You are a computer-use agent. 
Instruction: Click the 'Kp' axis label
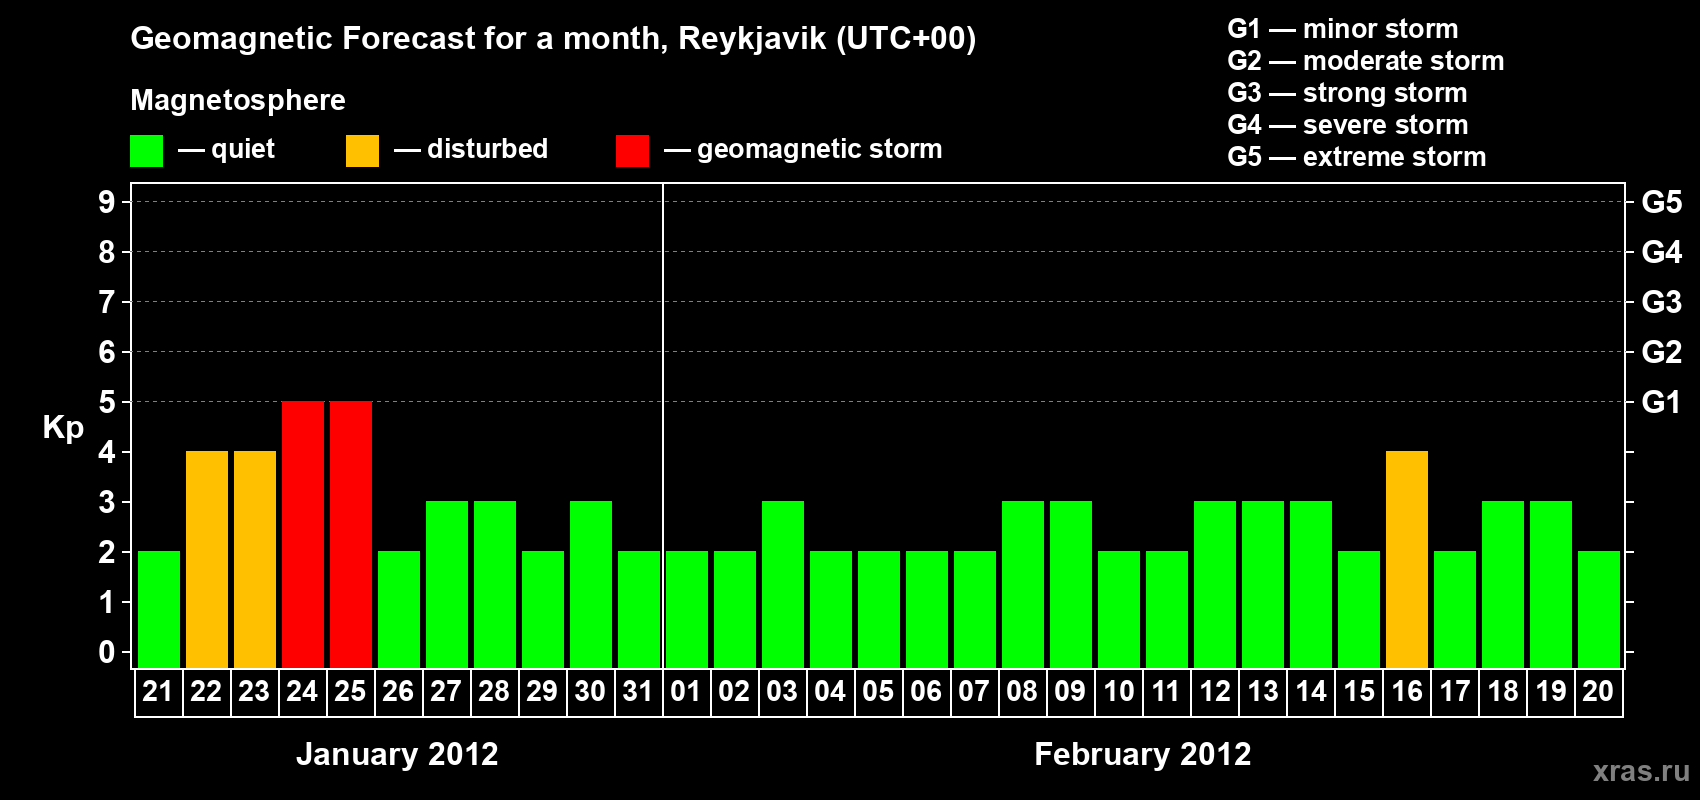(x=63, y=428)
